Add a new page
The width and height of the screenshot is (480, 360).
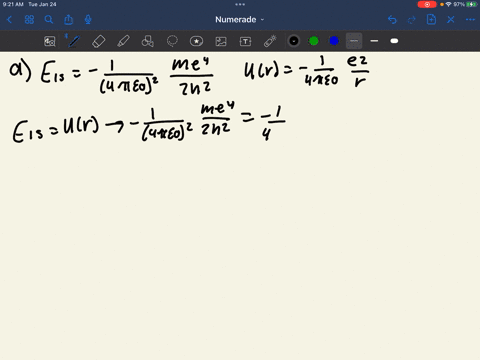tap(431, 19)
